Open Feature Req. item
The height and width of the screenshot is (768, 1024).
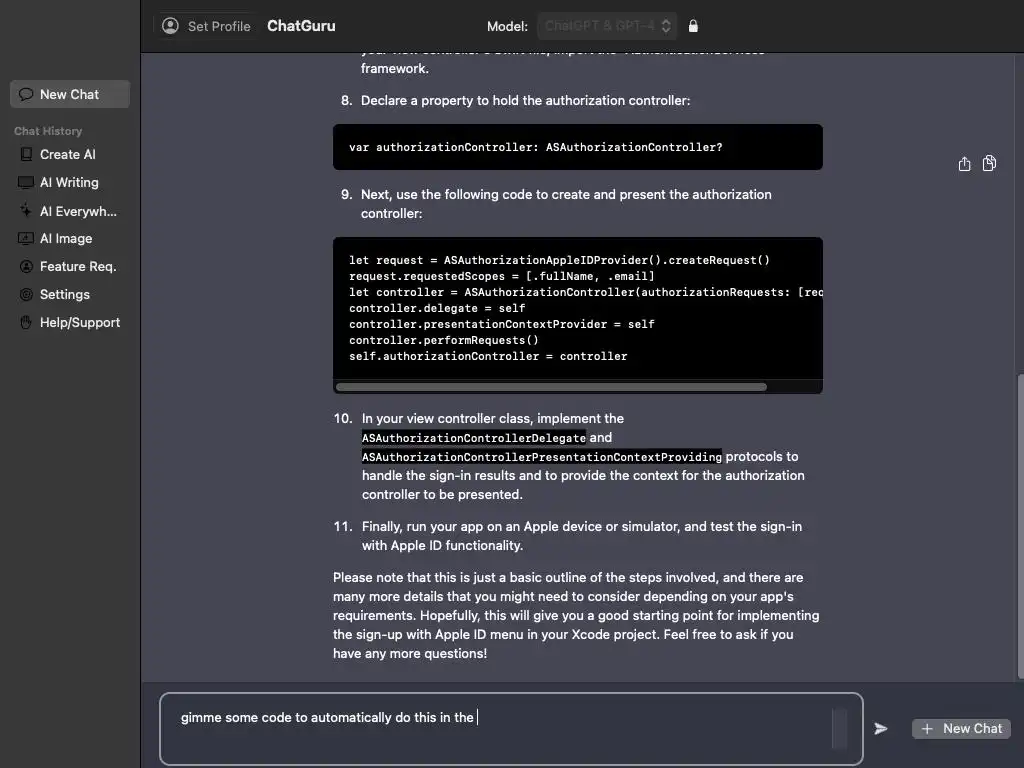click(78, 266)
